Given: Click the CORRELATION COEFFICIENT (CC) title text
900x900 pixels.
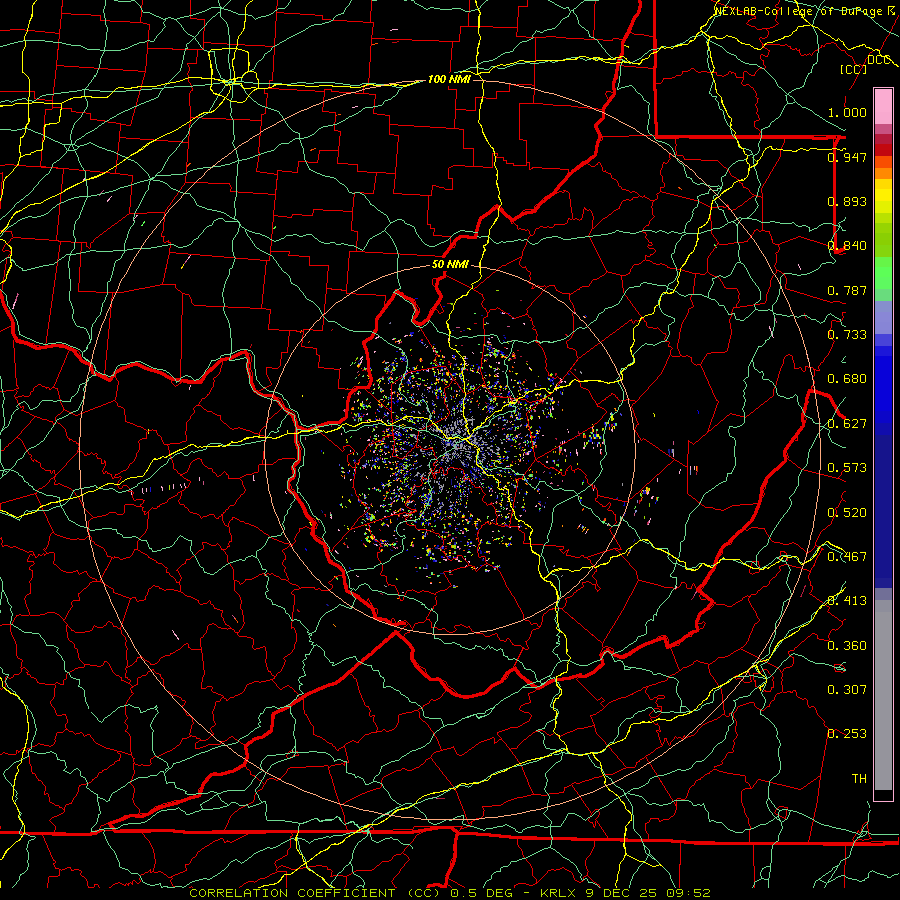Looking at the screenshot, I should click(x=315, y=893).
